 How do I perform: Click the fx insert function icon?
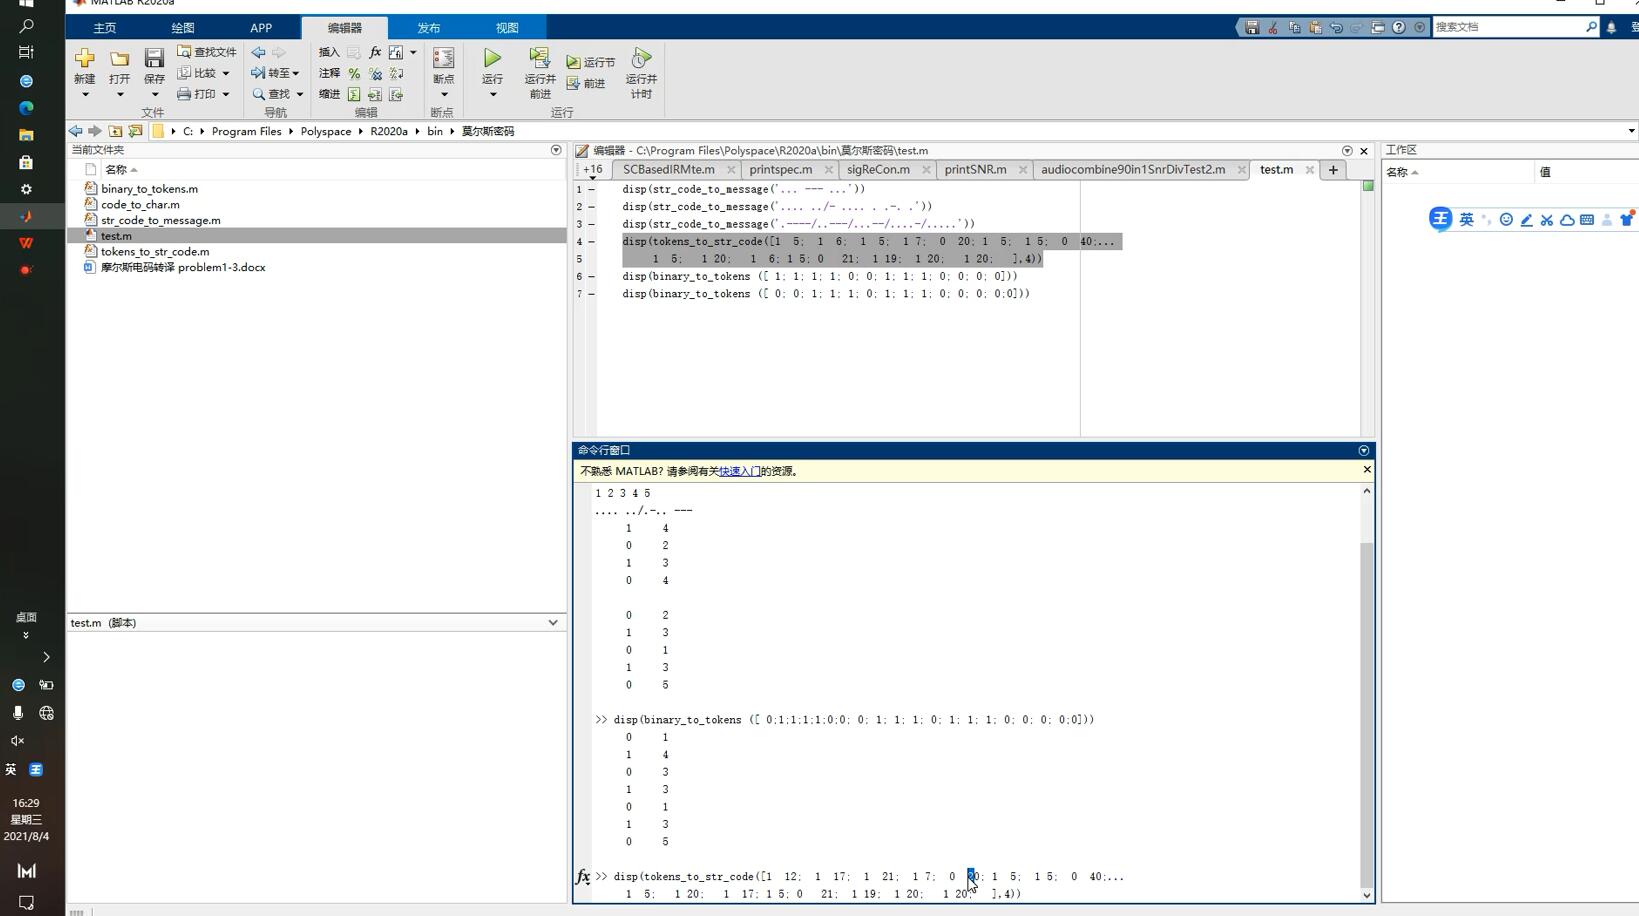click(375, 52)
